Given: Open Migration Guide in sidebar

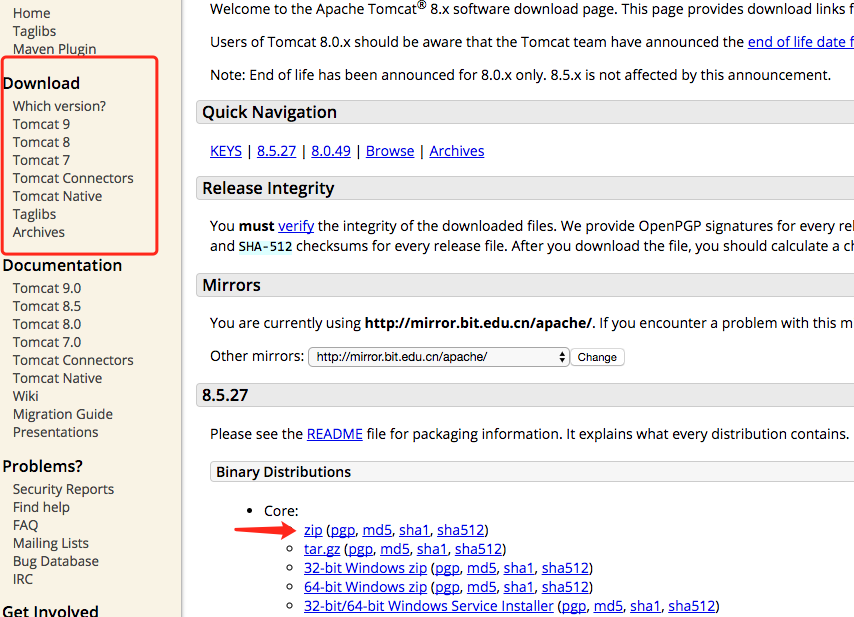Looking at the screenshot, I should 63,414.
